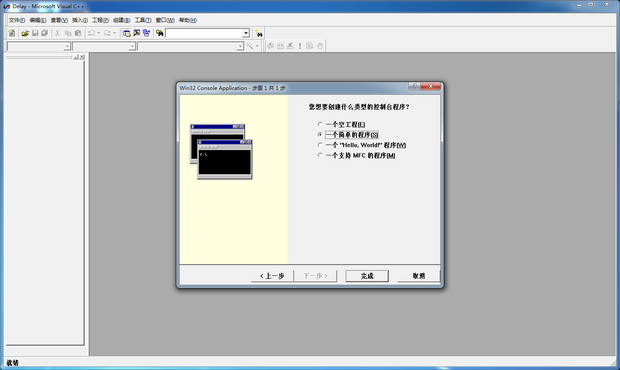
Task: Click the Copy toolbar icon
Action: tap(68, 33)
